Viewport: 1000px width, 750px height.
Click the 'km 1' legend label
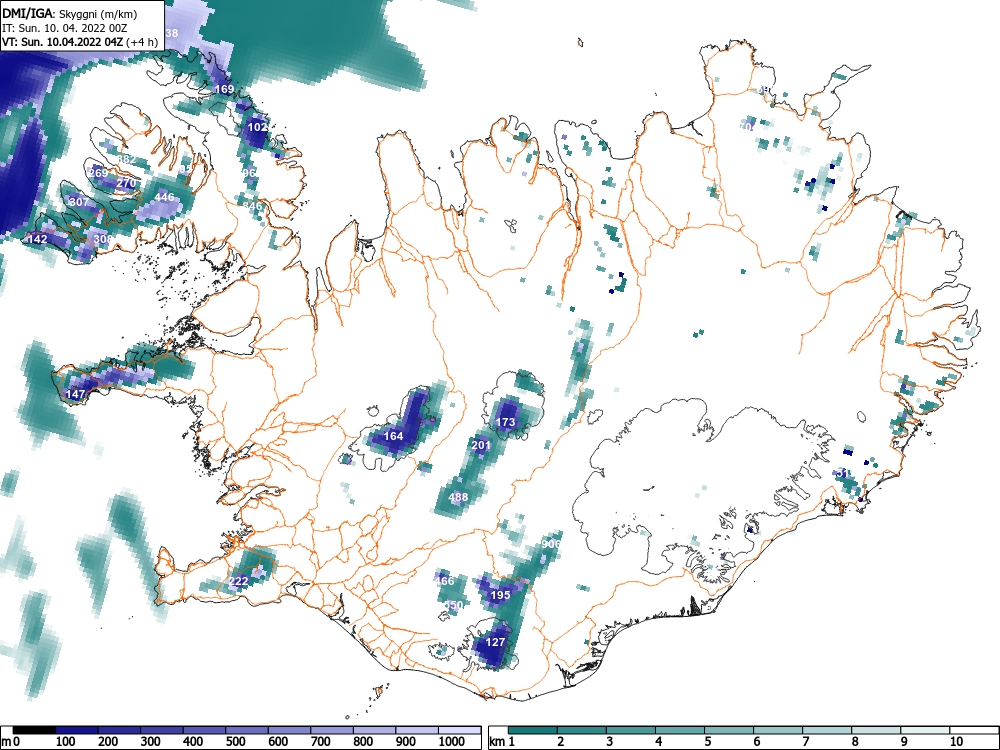[x=502, y=742]
